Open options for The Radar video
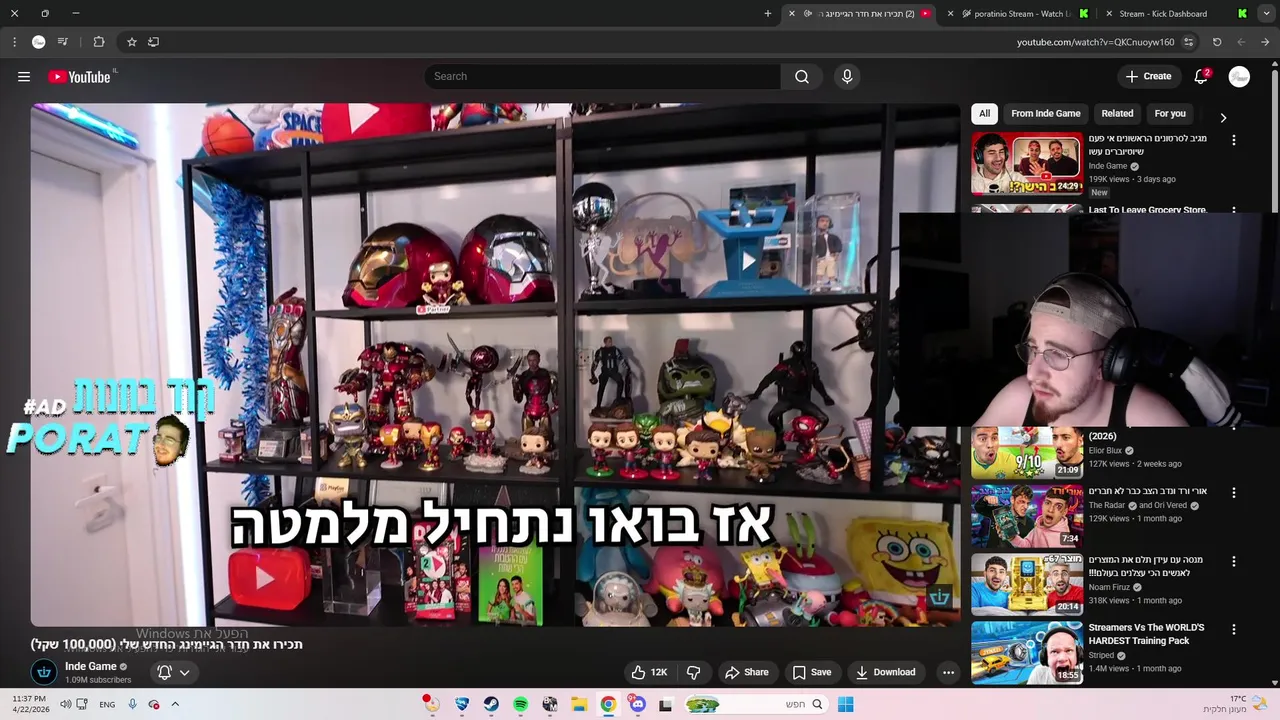Viewport: 1280px width, 720px height. point(1234,493)
